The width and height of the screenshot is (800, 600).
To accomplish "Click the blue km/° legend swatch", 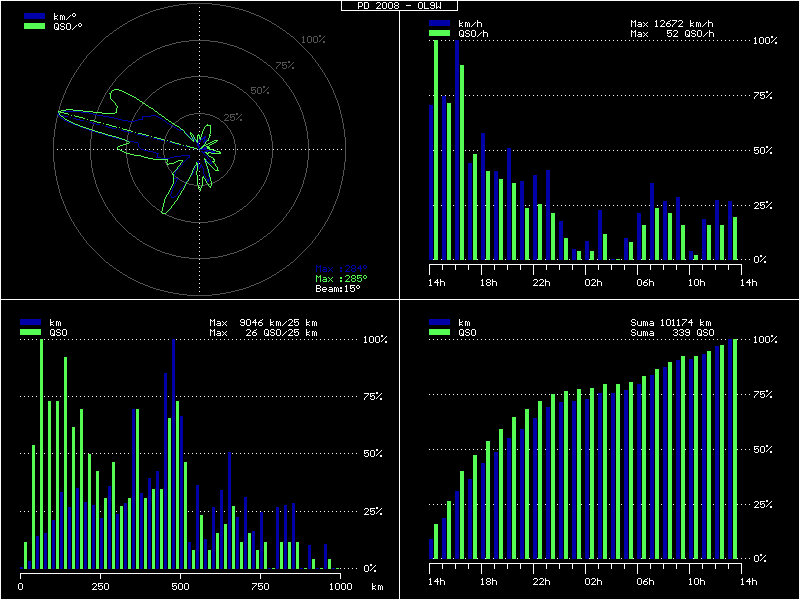I will pos(33,17).
